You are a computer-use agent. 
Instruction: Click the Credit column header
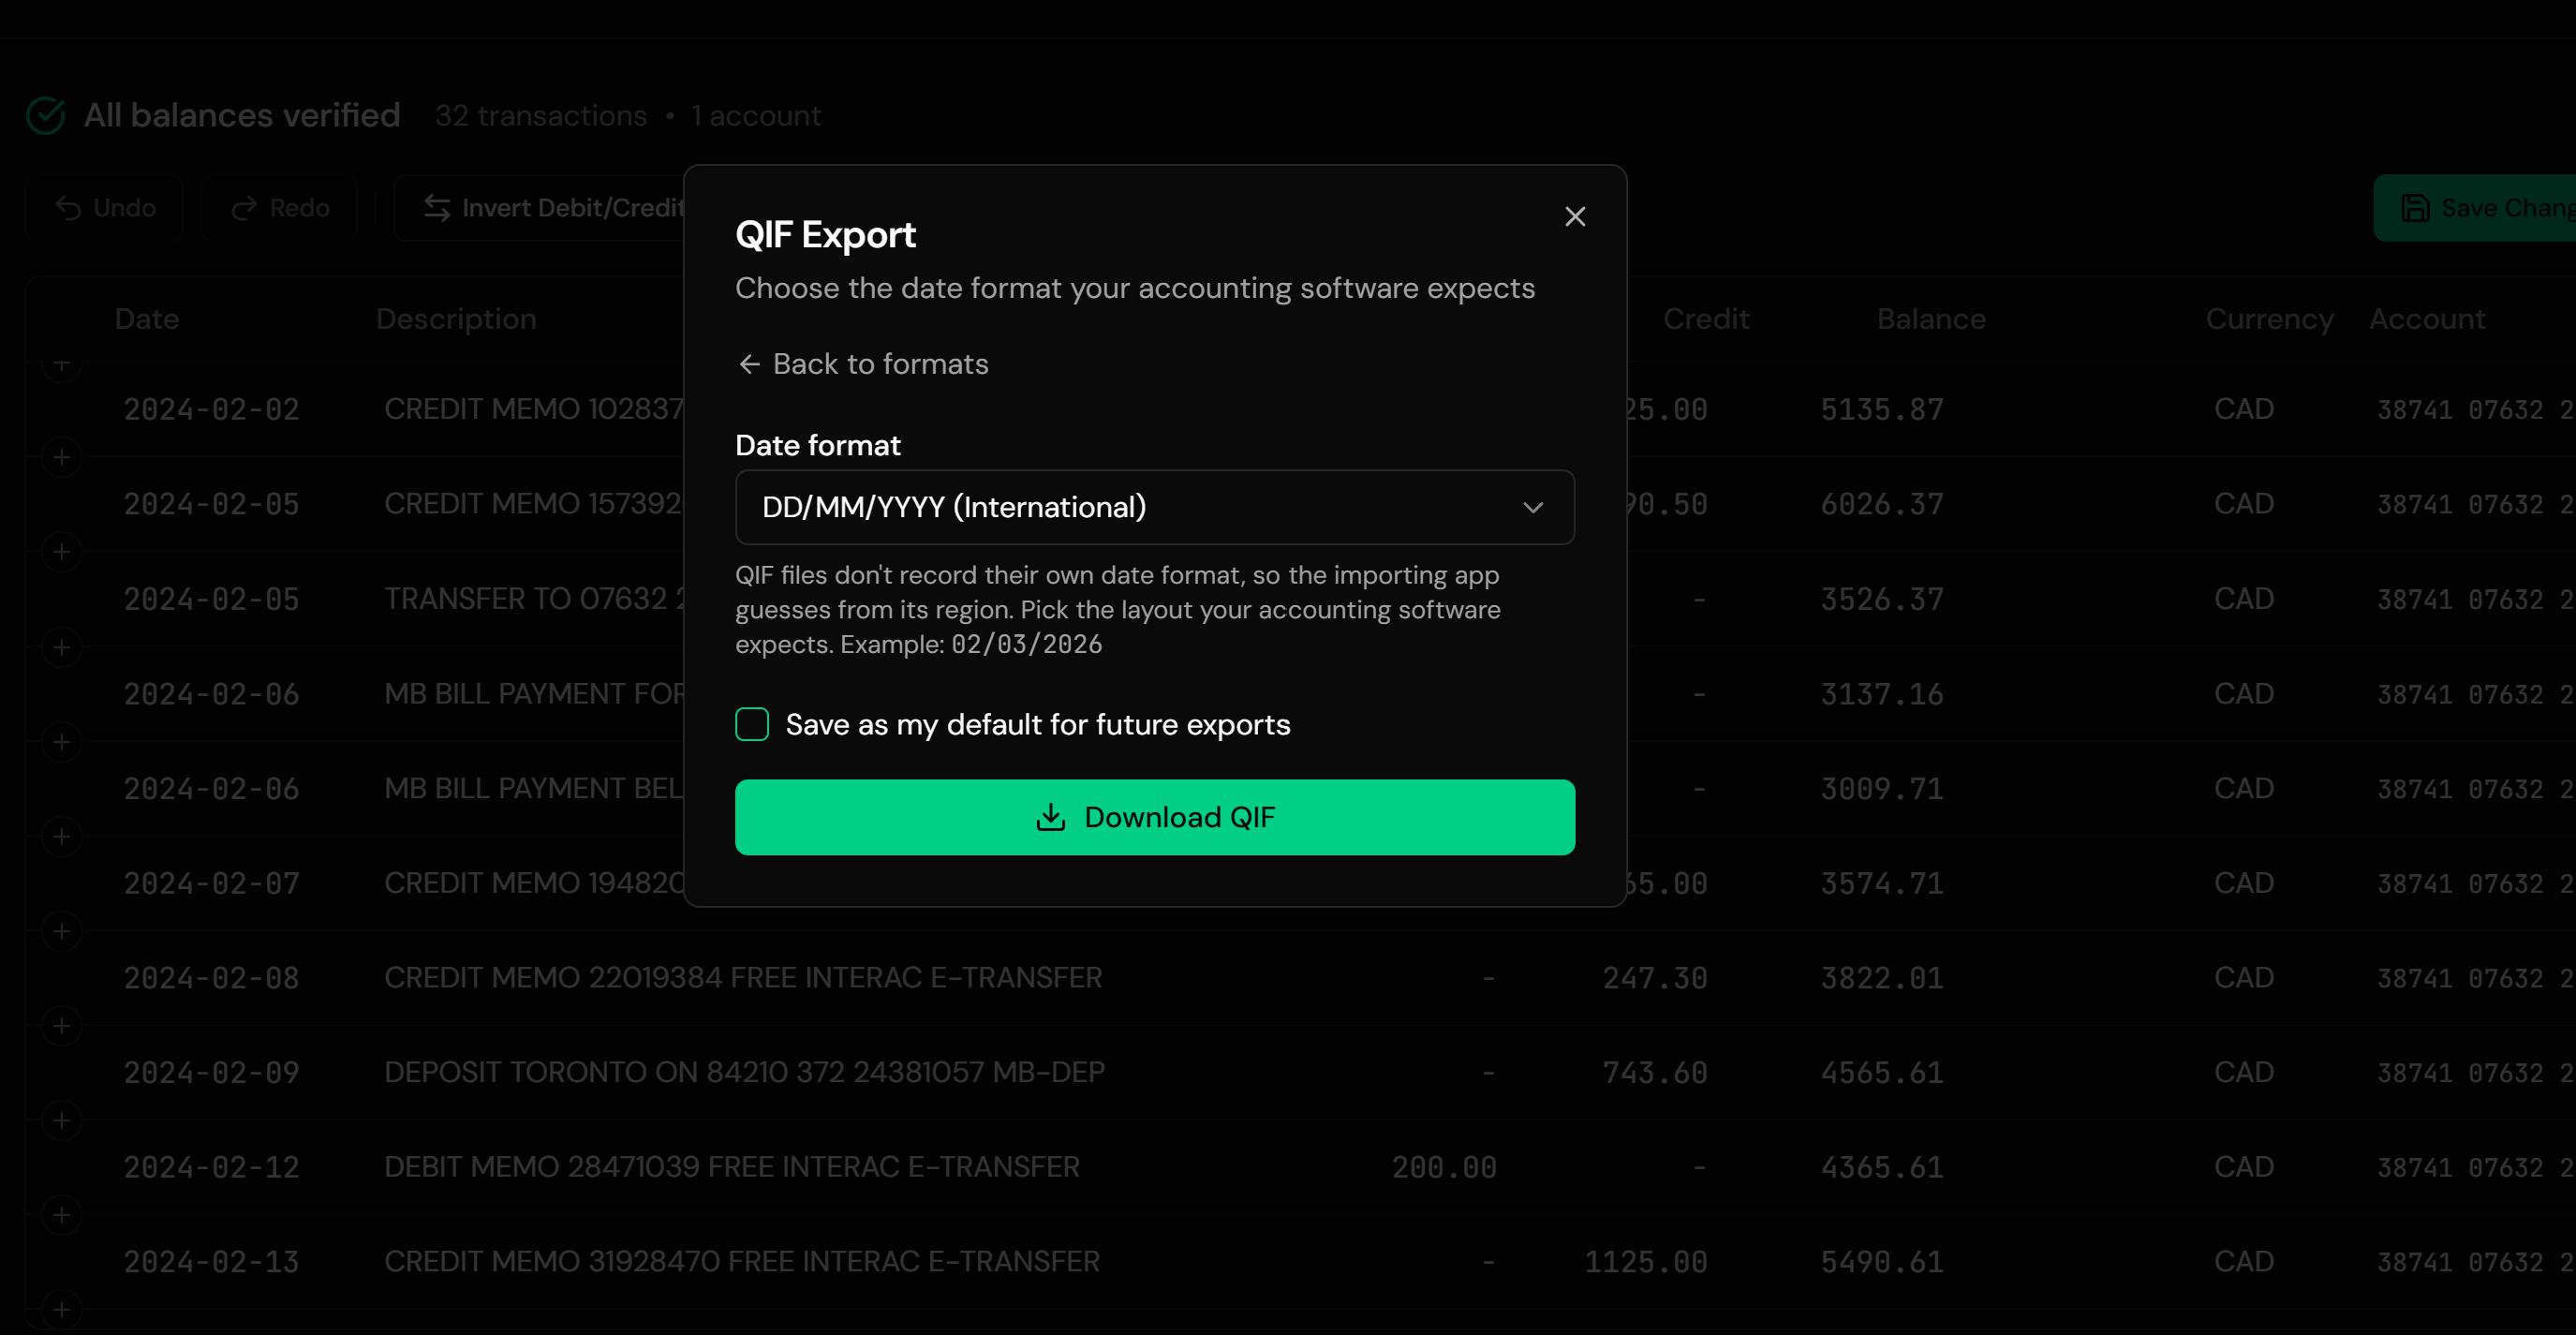(x=1706, y=319)
